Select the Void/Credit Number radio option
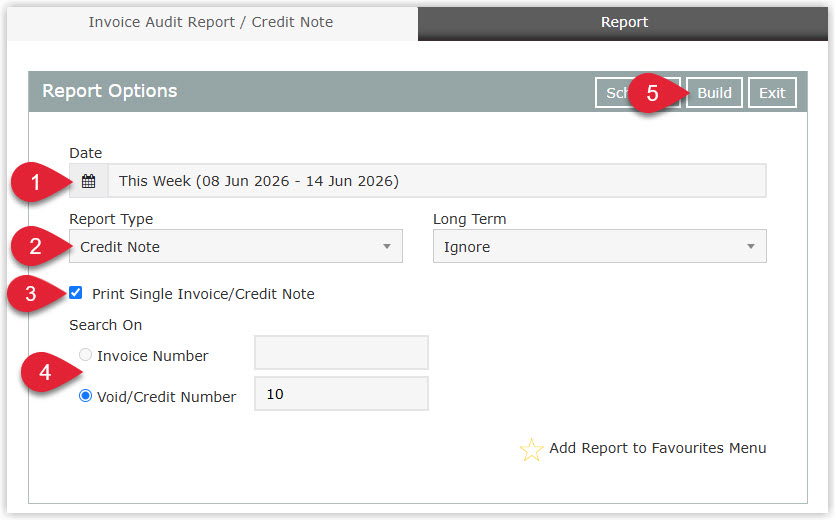 [x=85, y=396]
